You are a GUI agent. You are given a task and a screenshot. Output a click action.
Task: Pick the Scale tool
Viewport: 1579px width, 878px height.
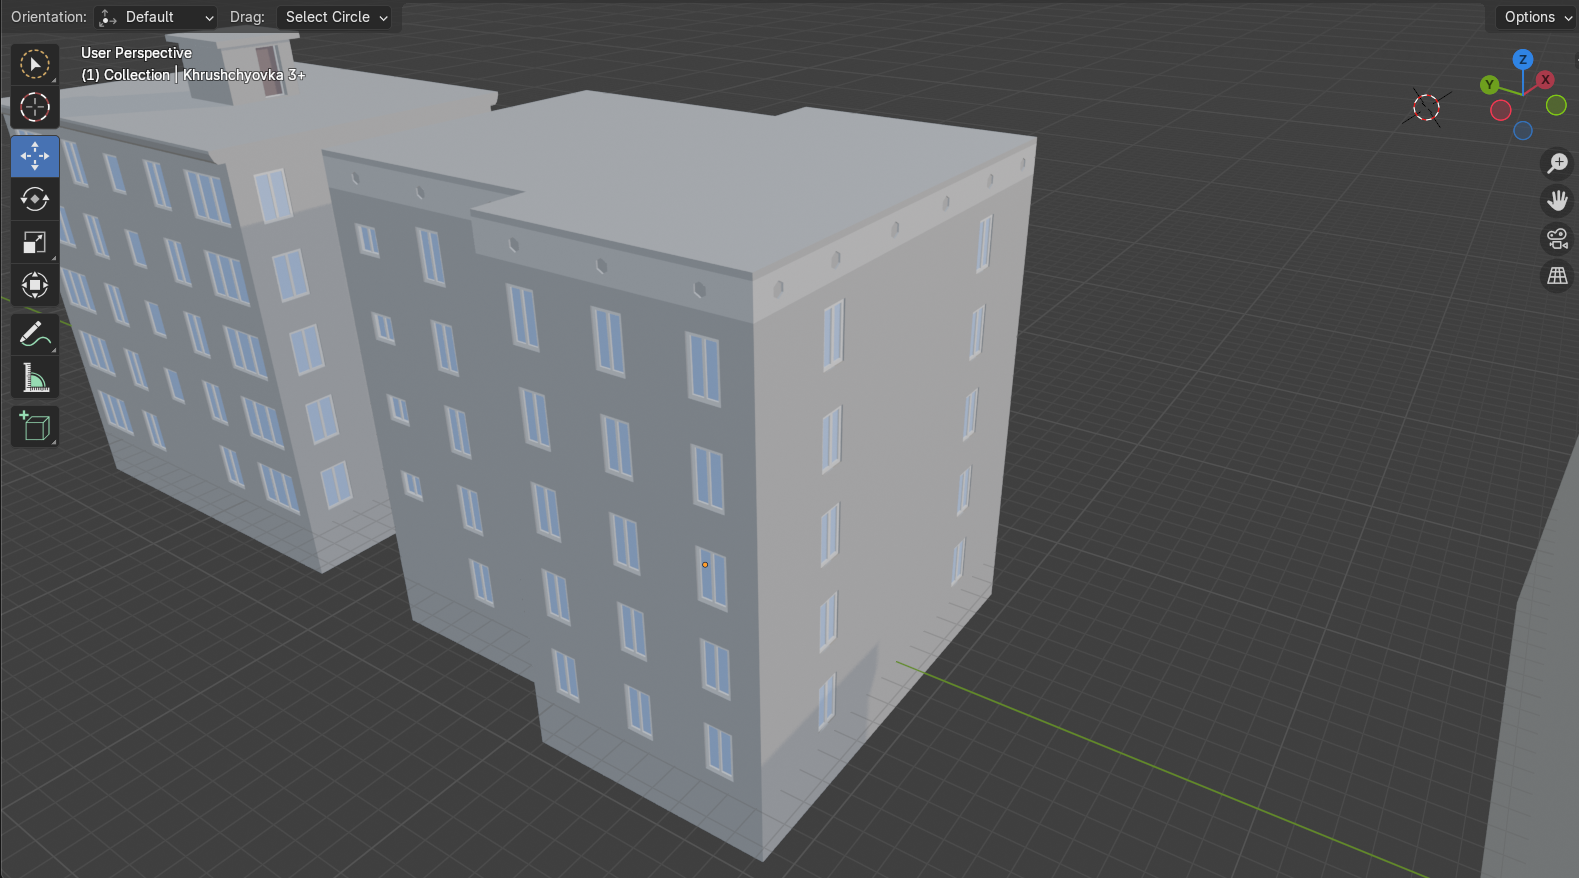35,243
